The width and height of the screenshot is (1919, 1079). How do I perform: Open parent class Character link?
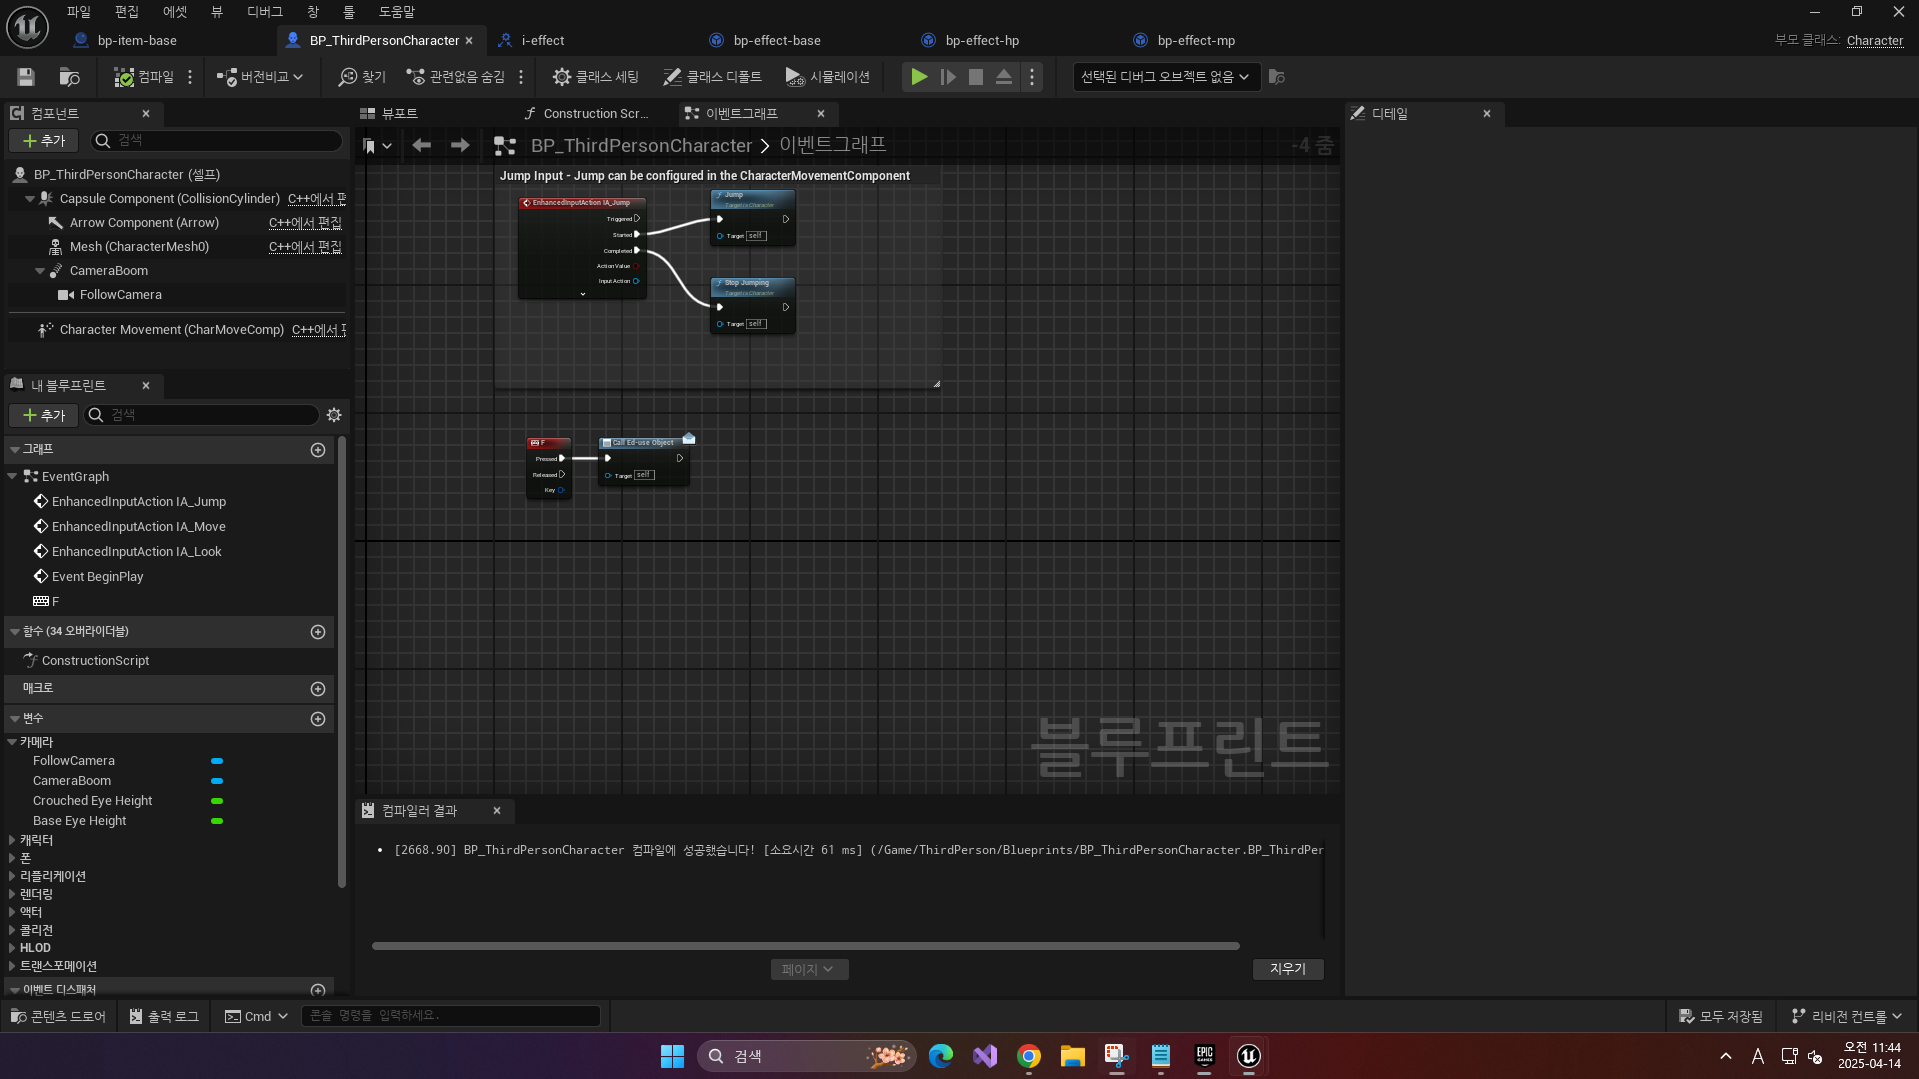point(1875,41)
